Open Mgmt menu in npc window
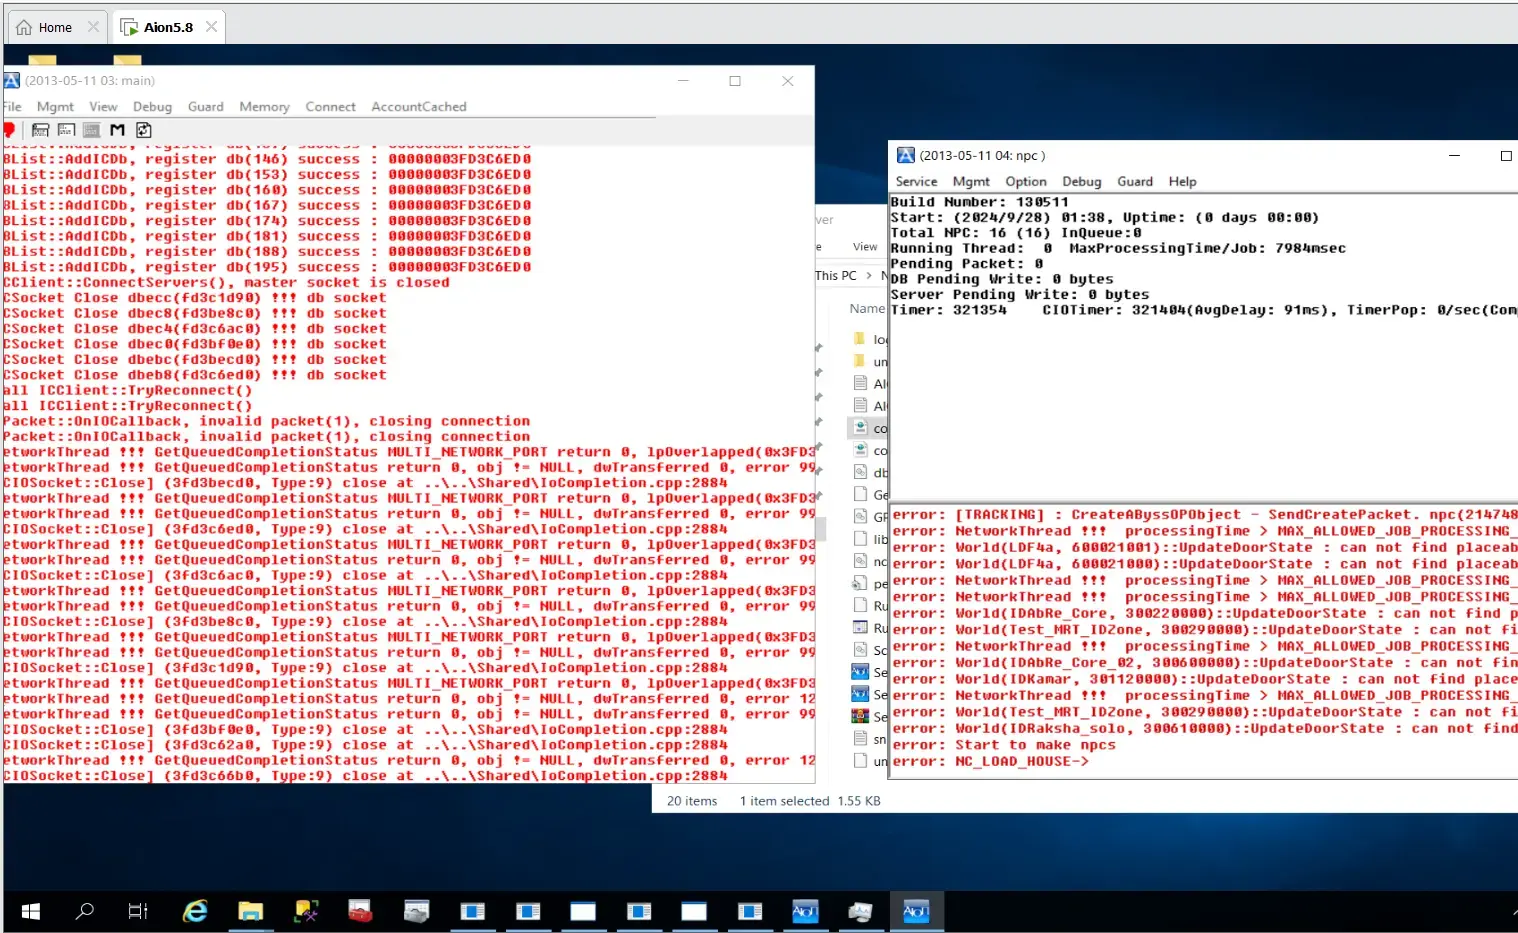This screenshot has width=1518, height=933. [971, 181]
